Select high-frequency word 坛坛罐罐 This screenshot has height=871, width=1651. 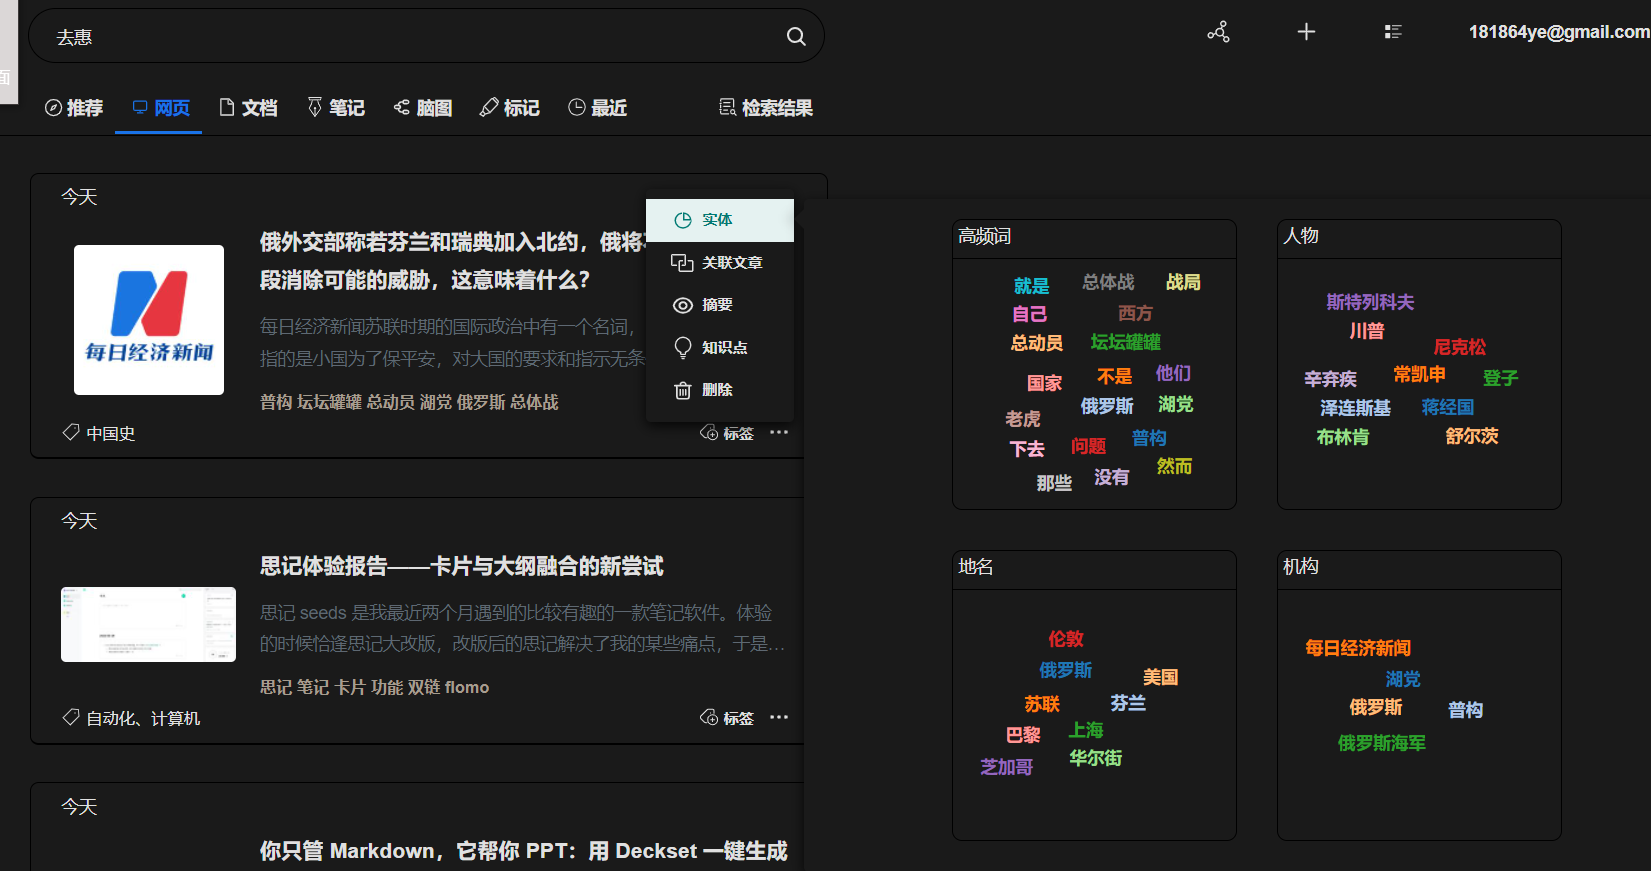pos(1126,342)
